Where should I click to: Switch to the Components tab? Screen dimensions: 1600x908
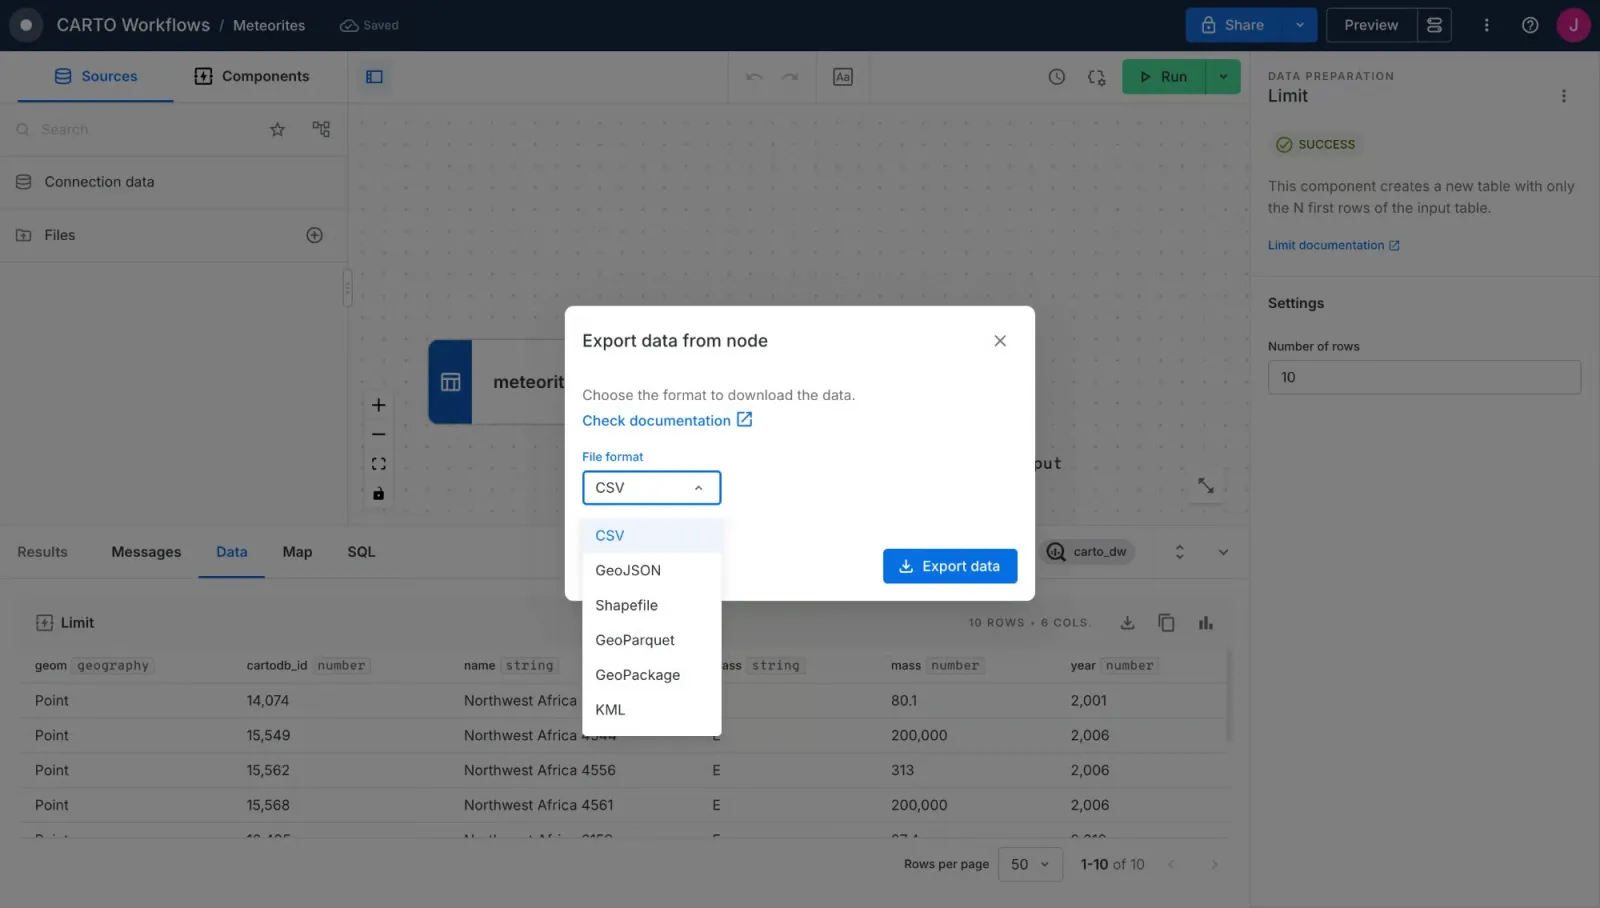pos(252,77)
